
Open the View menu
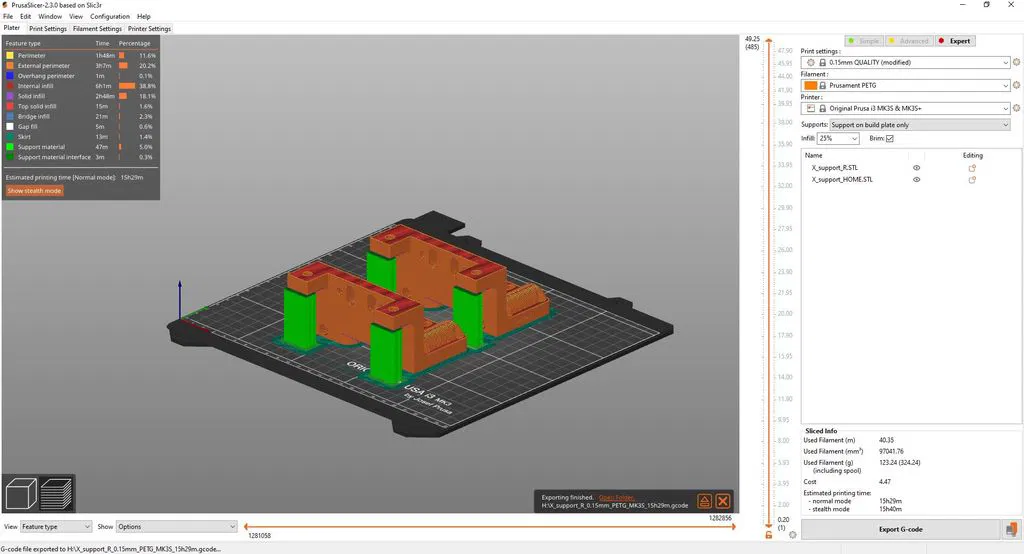(x=76, y=16)
